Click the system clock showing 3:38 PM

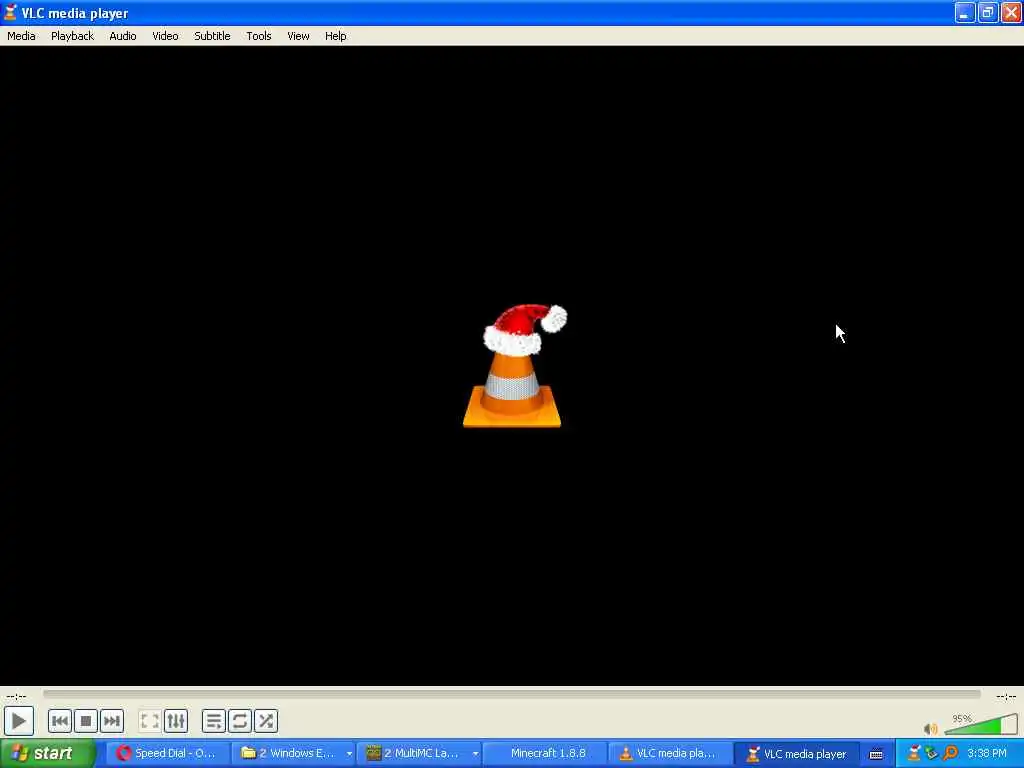[x=987, y=754]
